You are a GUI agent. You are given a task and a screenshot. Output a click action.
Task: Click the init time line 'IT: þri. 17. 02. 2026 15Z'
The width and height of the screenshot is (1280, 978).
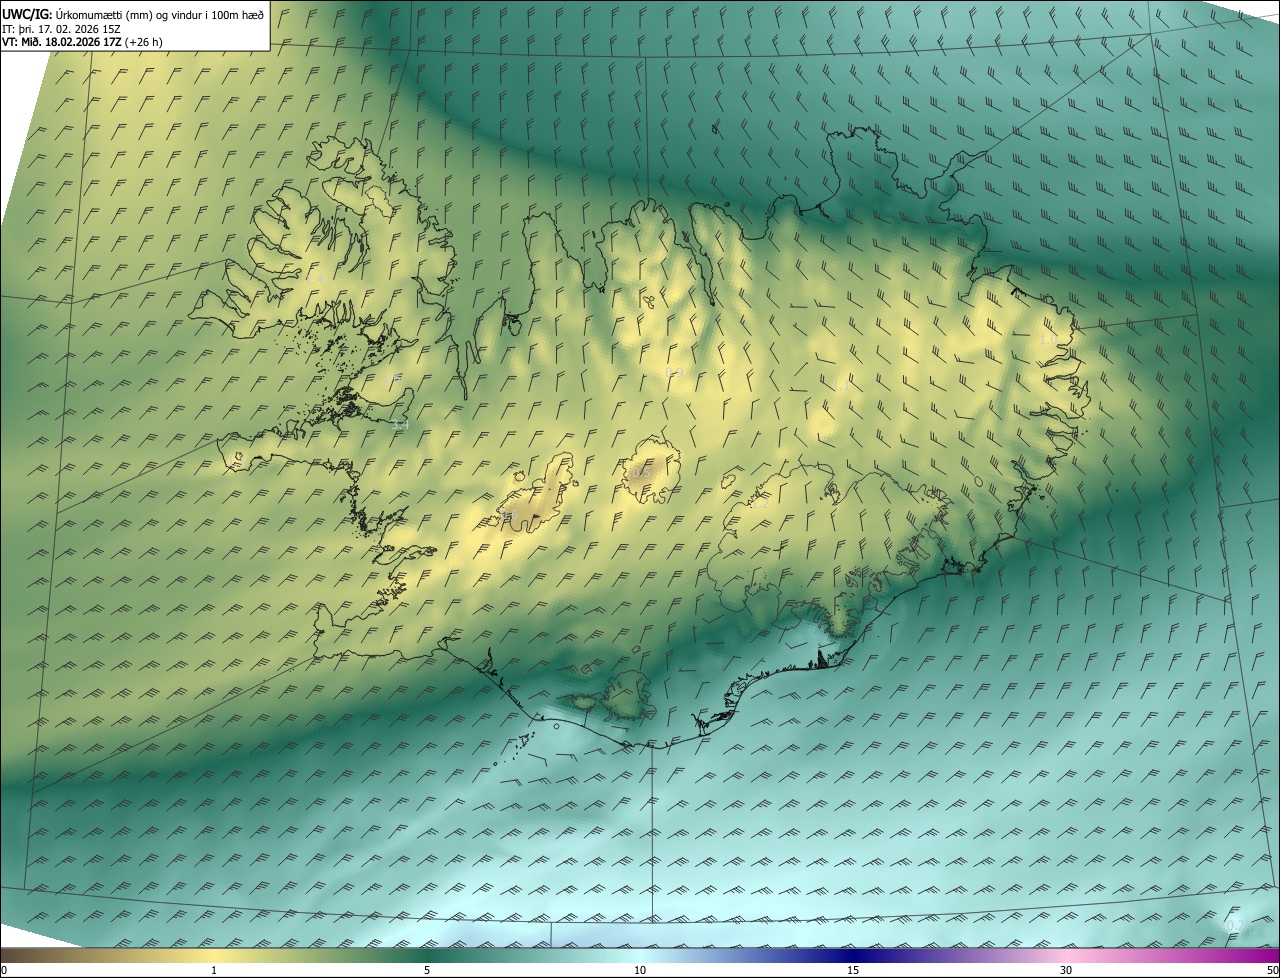62,28
